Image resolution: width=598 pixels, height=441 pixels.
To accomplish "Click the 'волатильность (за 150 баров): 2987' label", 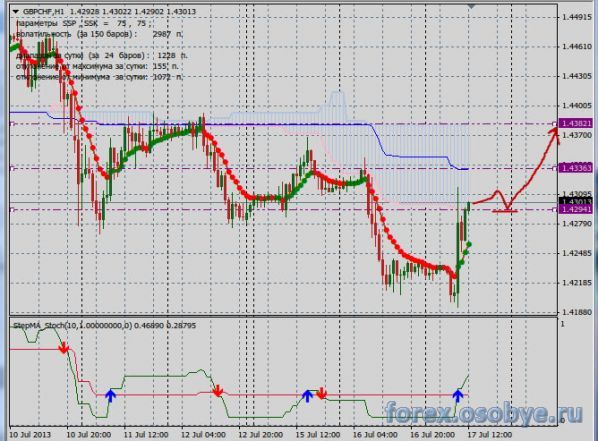I will point(99,34).
